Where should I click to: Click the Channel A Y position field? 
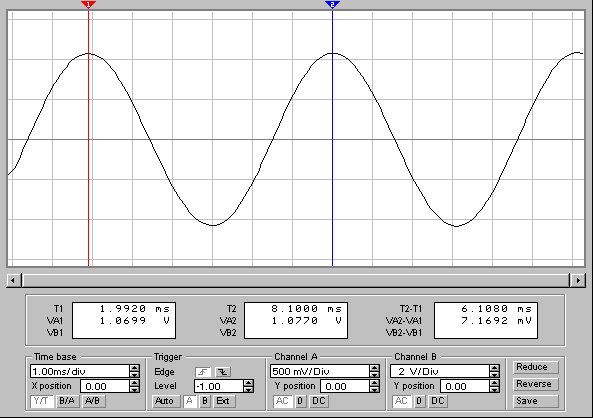345,386
